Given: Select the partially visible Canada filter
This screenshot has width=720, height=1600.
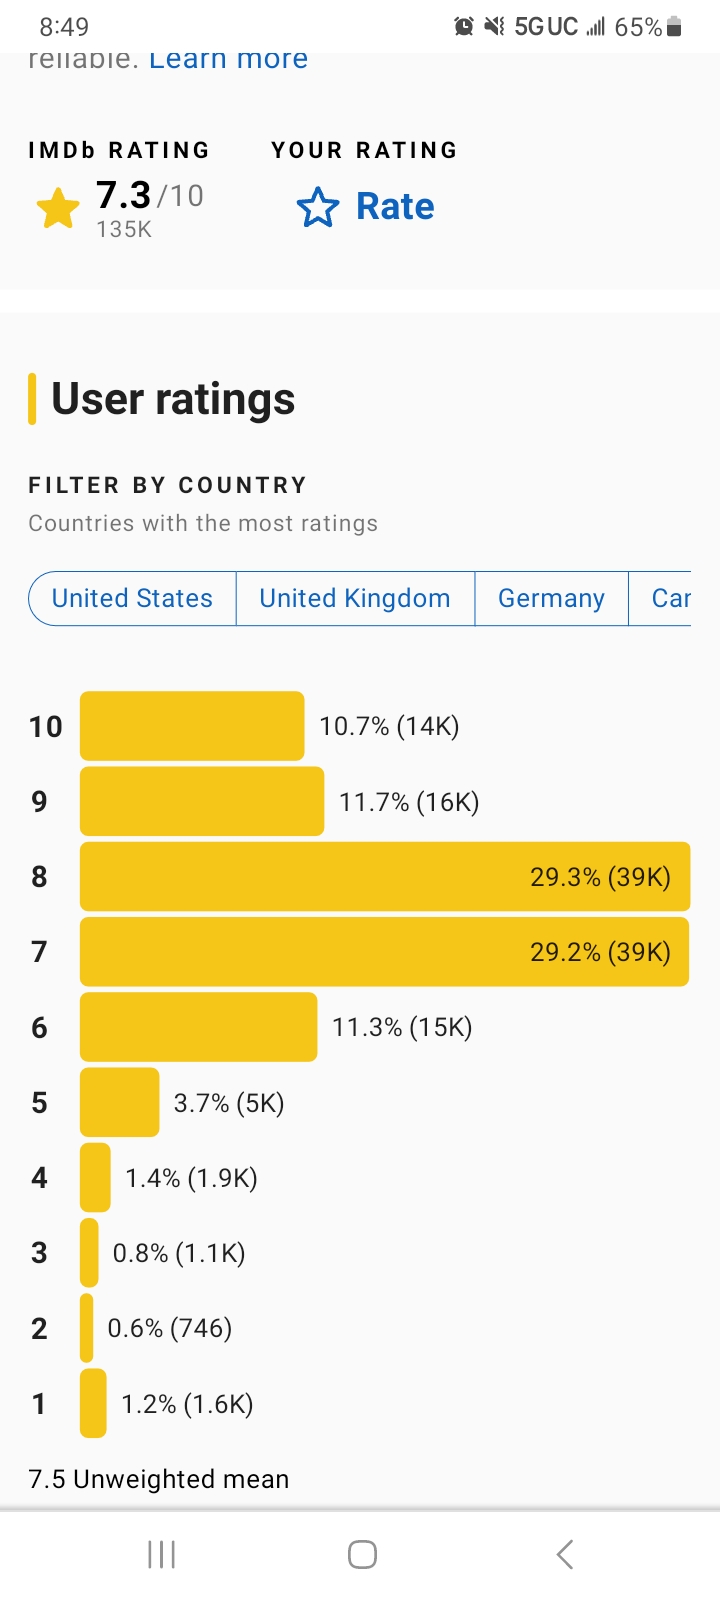Looking at the screenshot, I should coord(669,598).
